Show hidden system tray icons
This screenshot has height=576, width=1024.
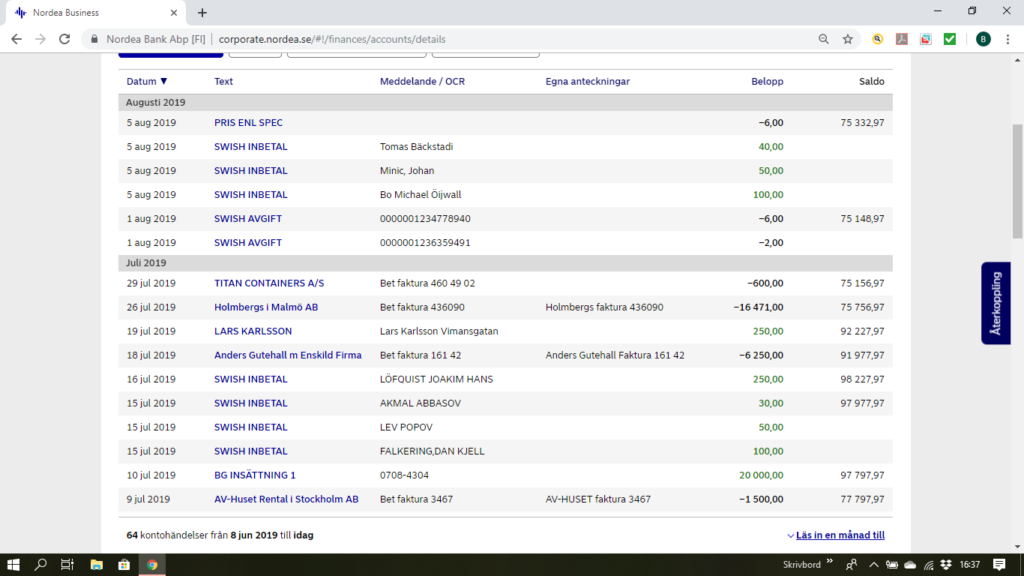873,565
